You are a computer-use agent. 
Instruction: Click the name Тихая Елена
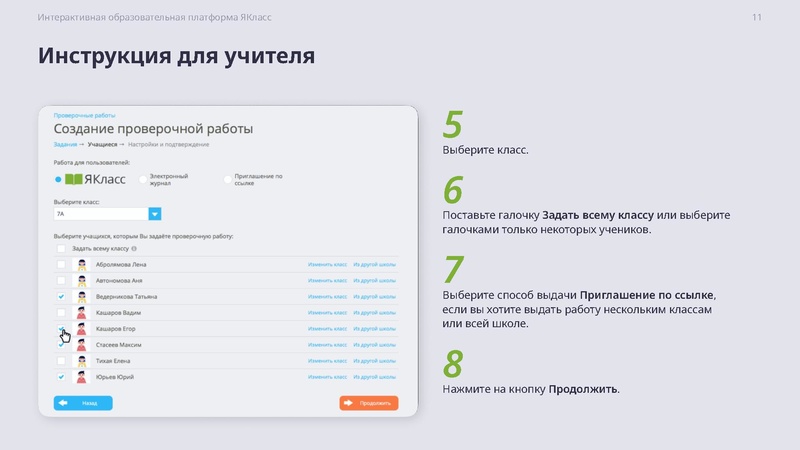click(x=113, y=361)
